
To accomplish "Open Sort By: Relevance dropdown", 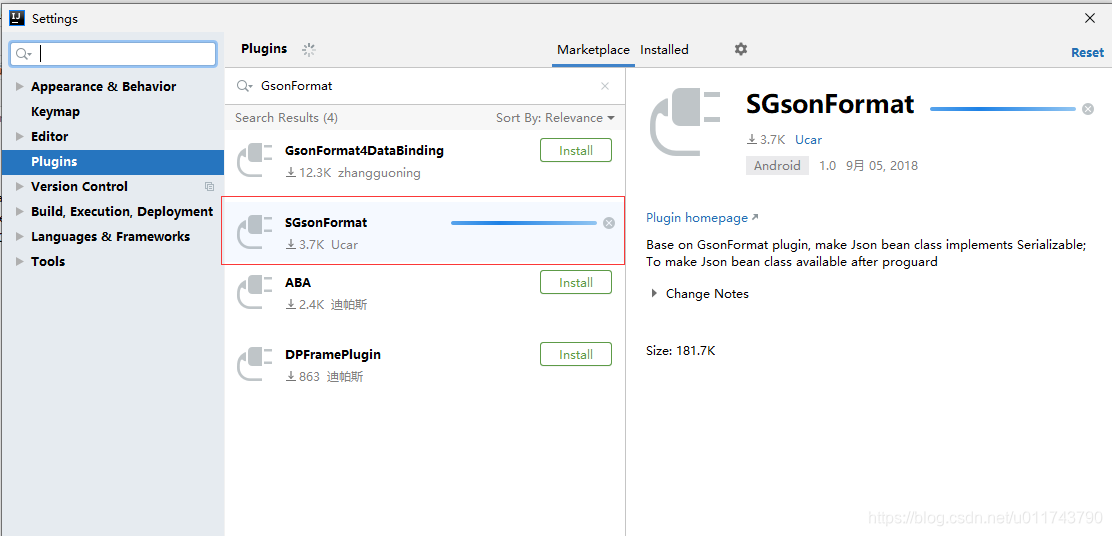I will 555,118.
